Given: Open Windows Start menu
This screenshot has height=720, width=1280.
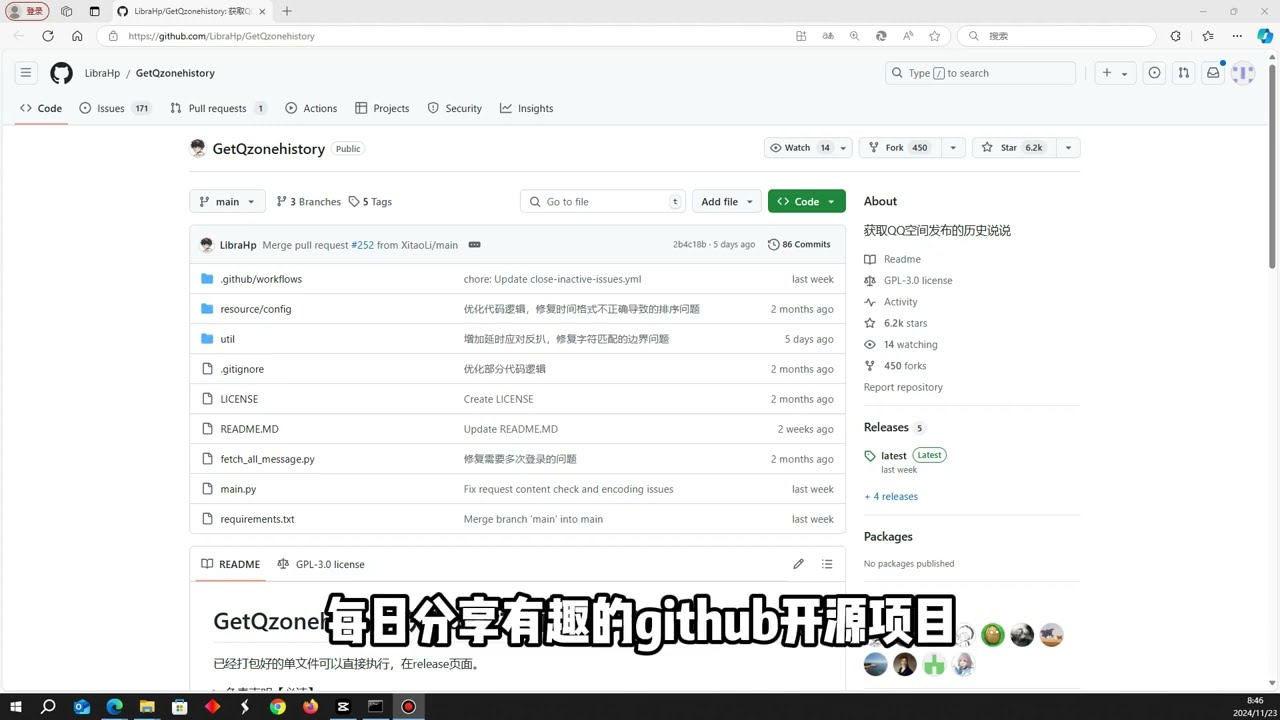Looking at the screenshot, I should click(16, 707).
